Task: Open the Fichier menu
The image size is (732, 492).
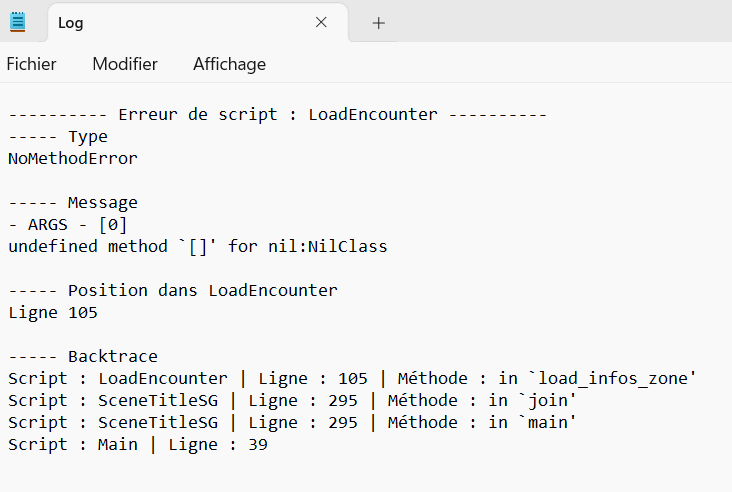Action: 31,64
